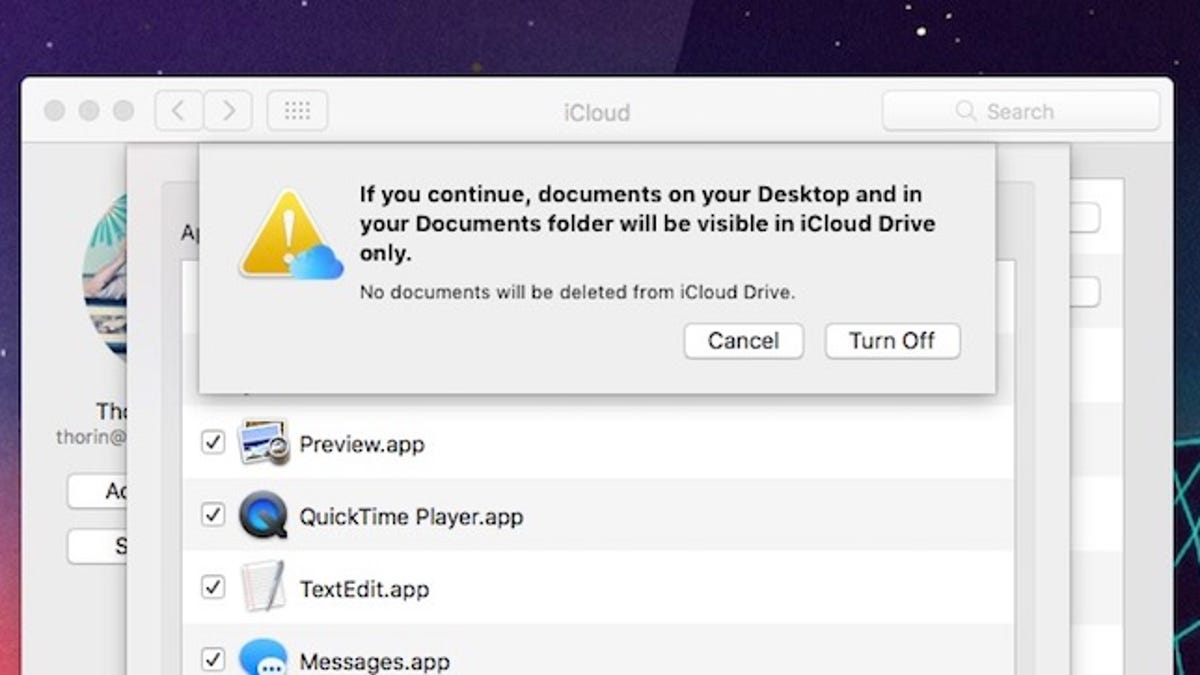Uncheck the QuickTime Player.app checkbox
This screenshot has width=1200, height=675.
(213, 515)
